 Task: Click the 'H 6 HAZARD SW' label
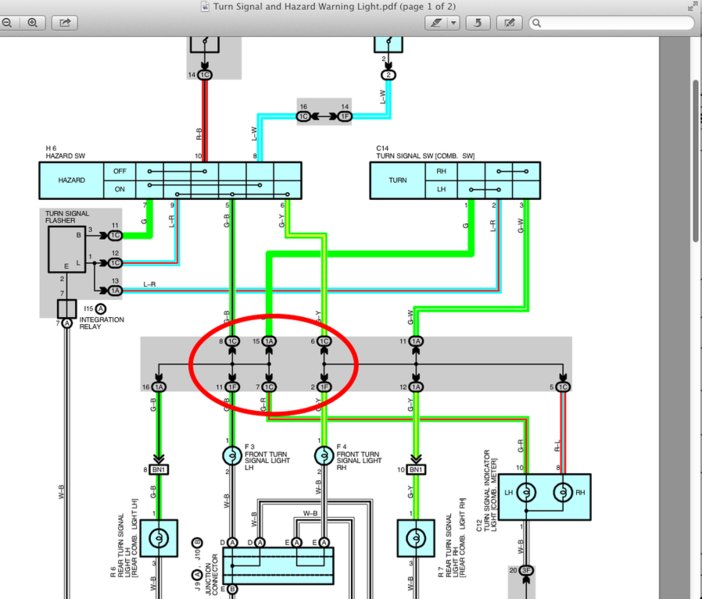(65, 152)
